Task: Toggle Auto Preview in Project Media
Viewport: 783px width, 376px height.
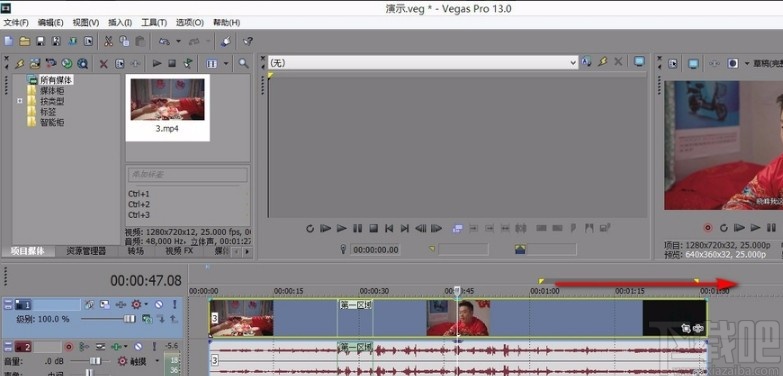Action: [x=188, y=63]
